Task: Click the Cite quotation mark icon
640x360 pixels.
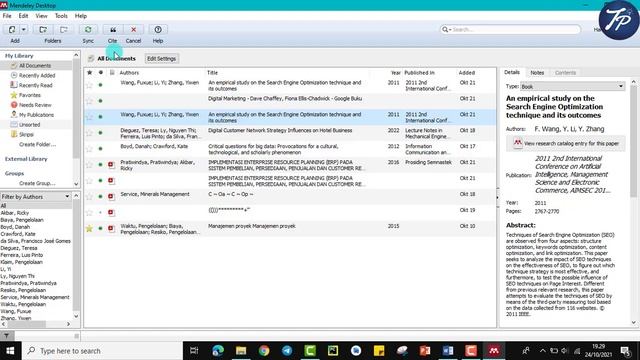Action: click(x=113, y=29)
